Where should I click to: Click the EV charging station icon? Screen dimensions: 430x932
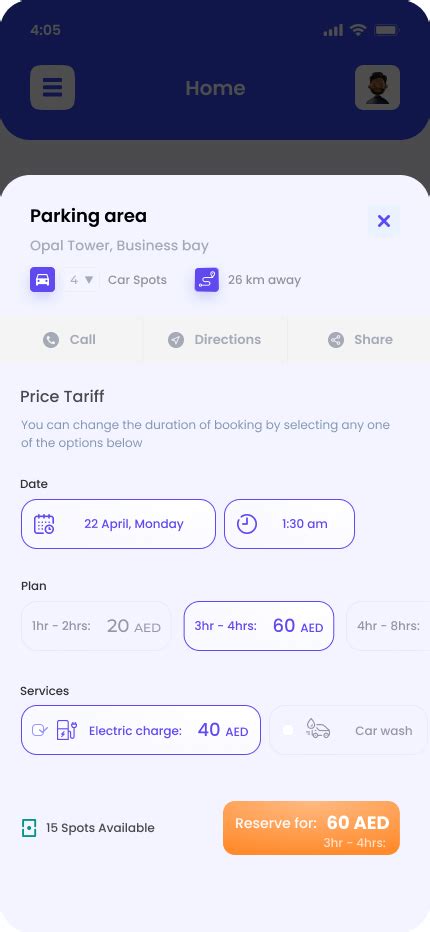coord(67,730)
